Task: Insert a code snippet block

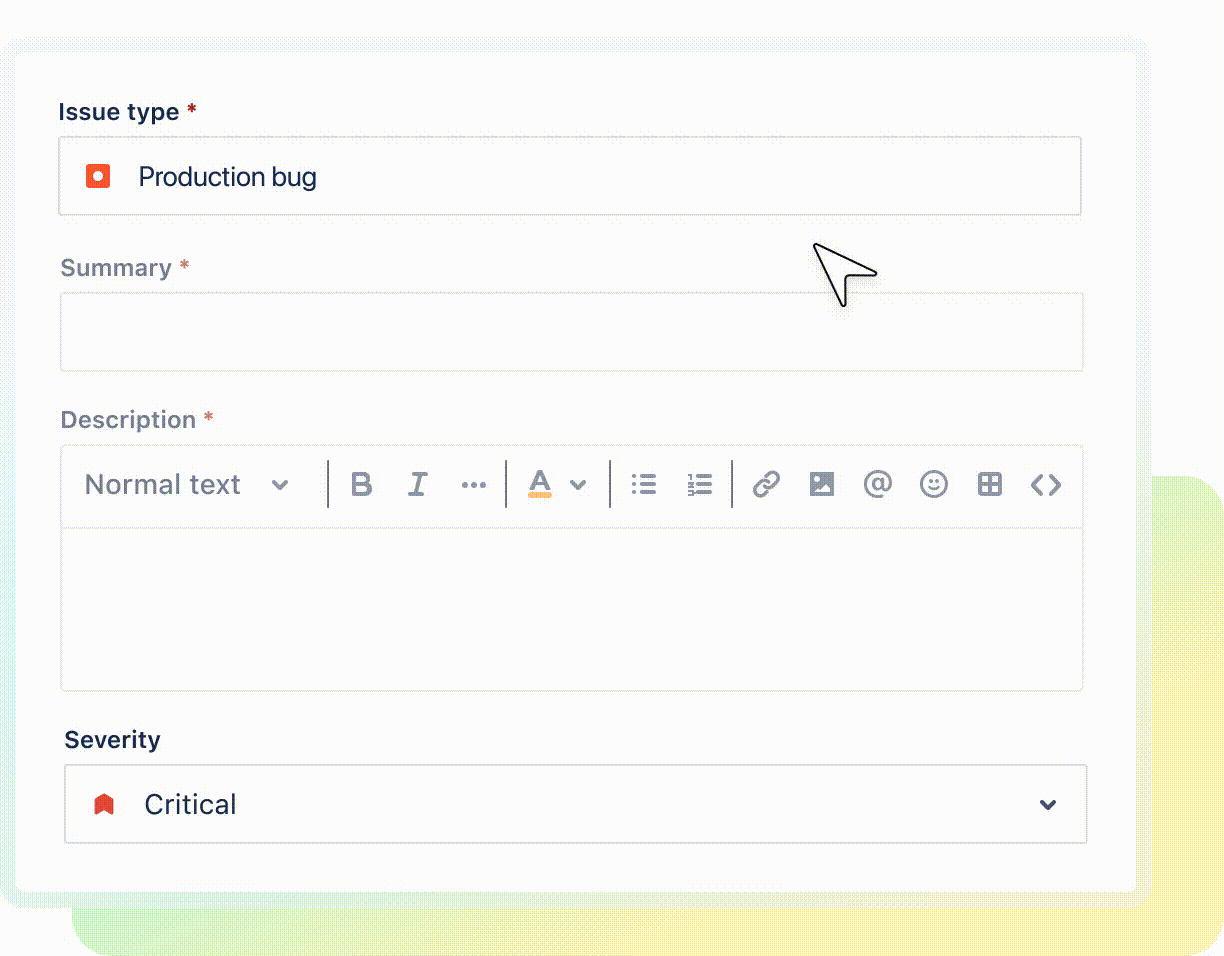Action: (x=1046, y=485)
